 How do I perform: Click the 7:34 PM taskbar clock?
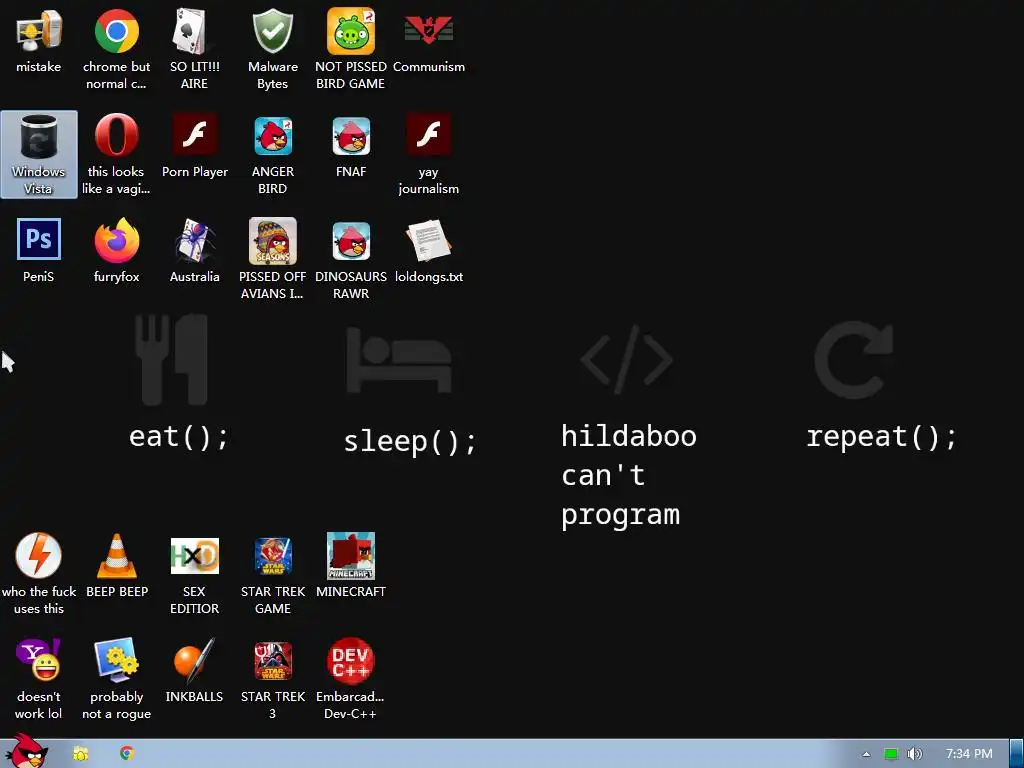coord(969,754)
